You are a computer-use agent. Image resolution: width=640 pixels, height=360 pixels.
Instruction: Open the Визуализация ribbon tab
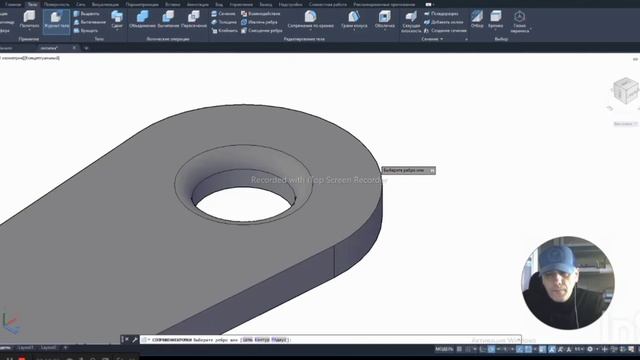click(105, 4)
